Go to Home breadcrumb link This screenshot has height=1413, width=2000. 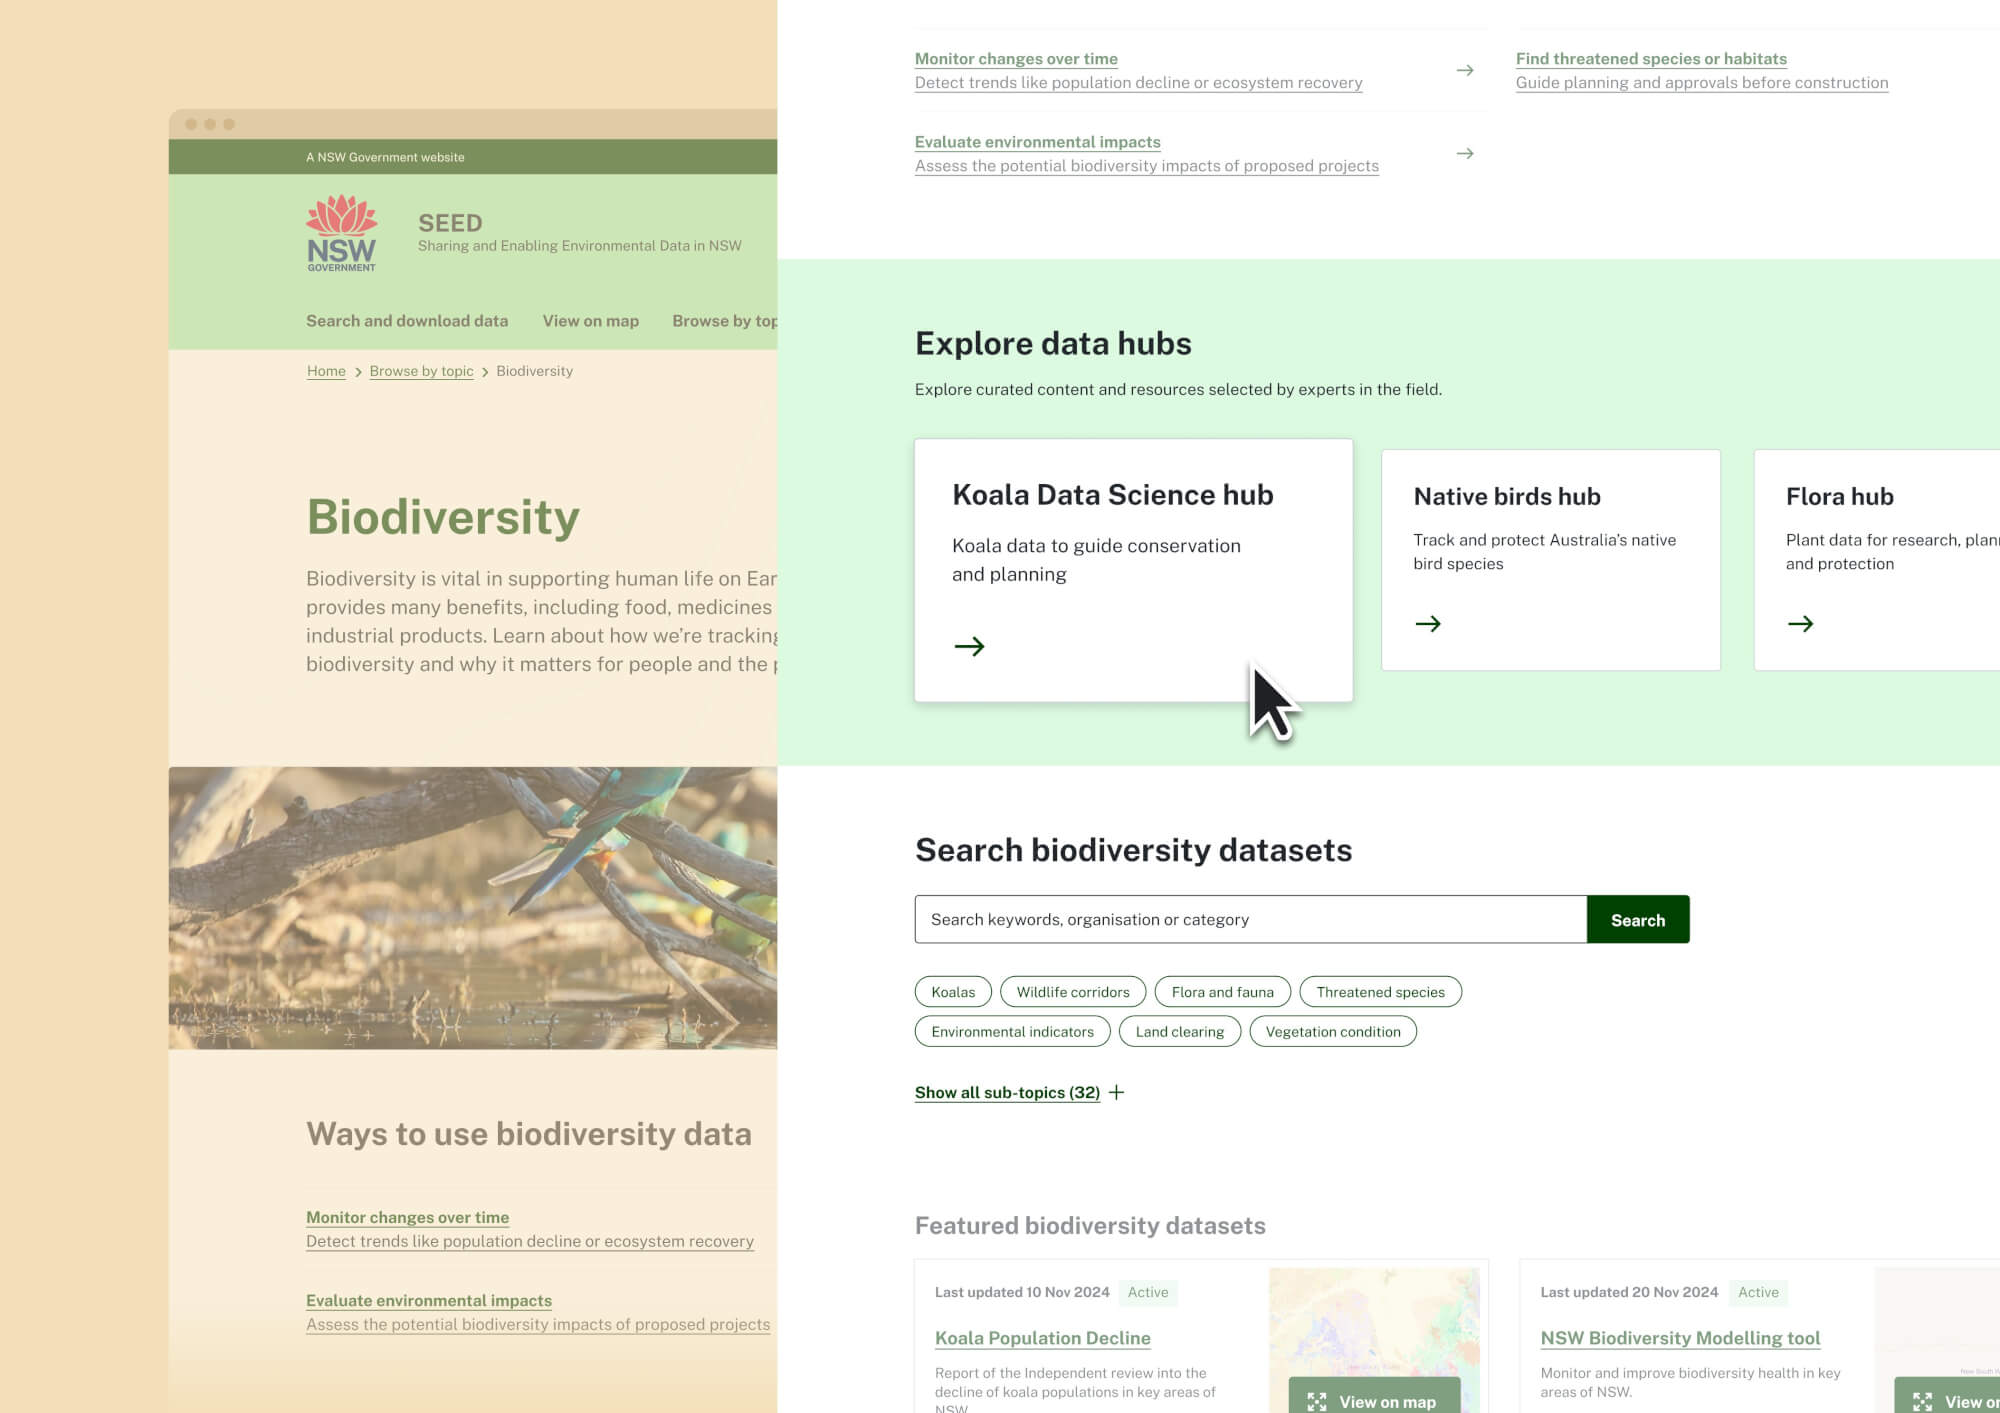tap(326, 371)
